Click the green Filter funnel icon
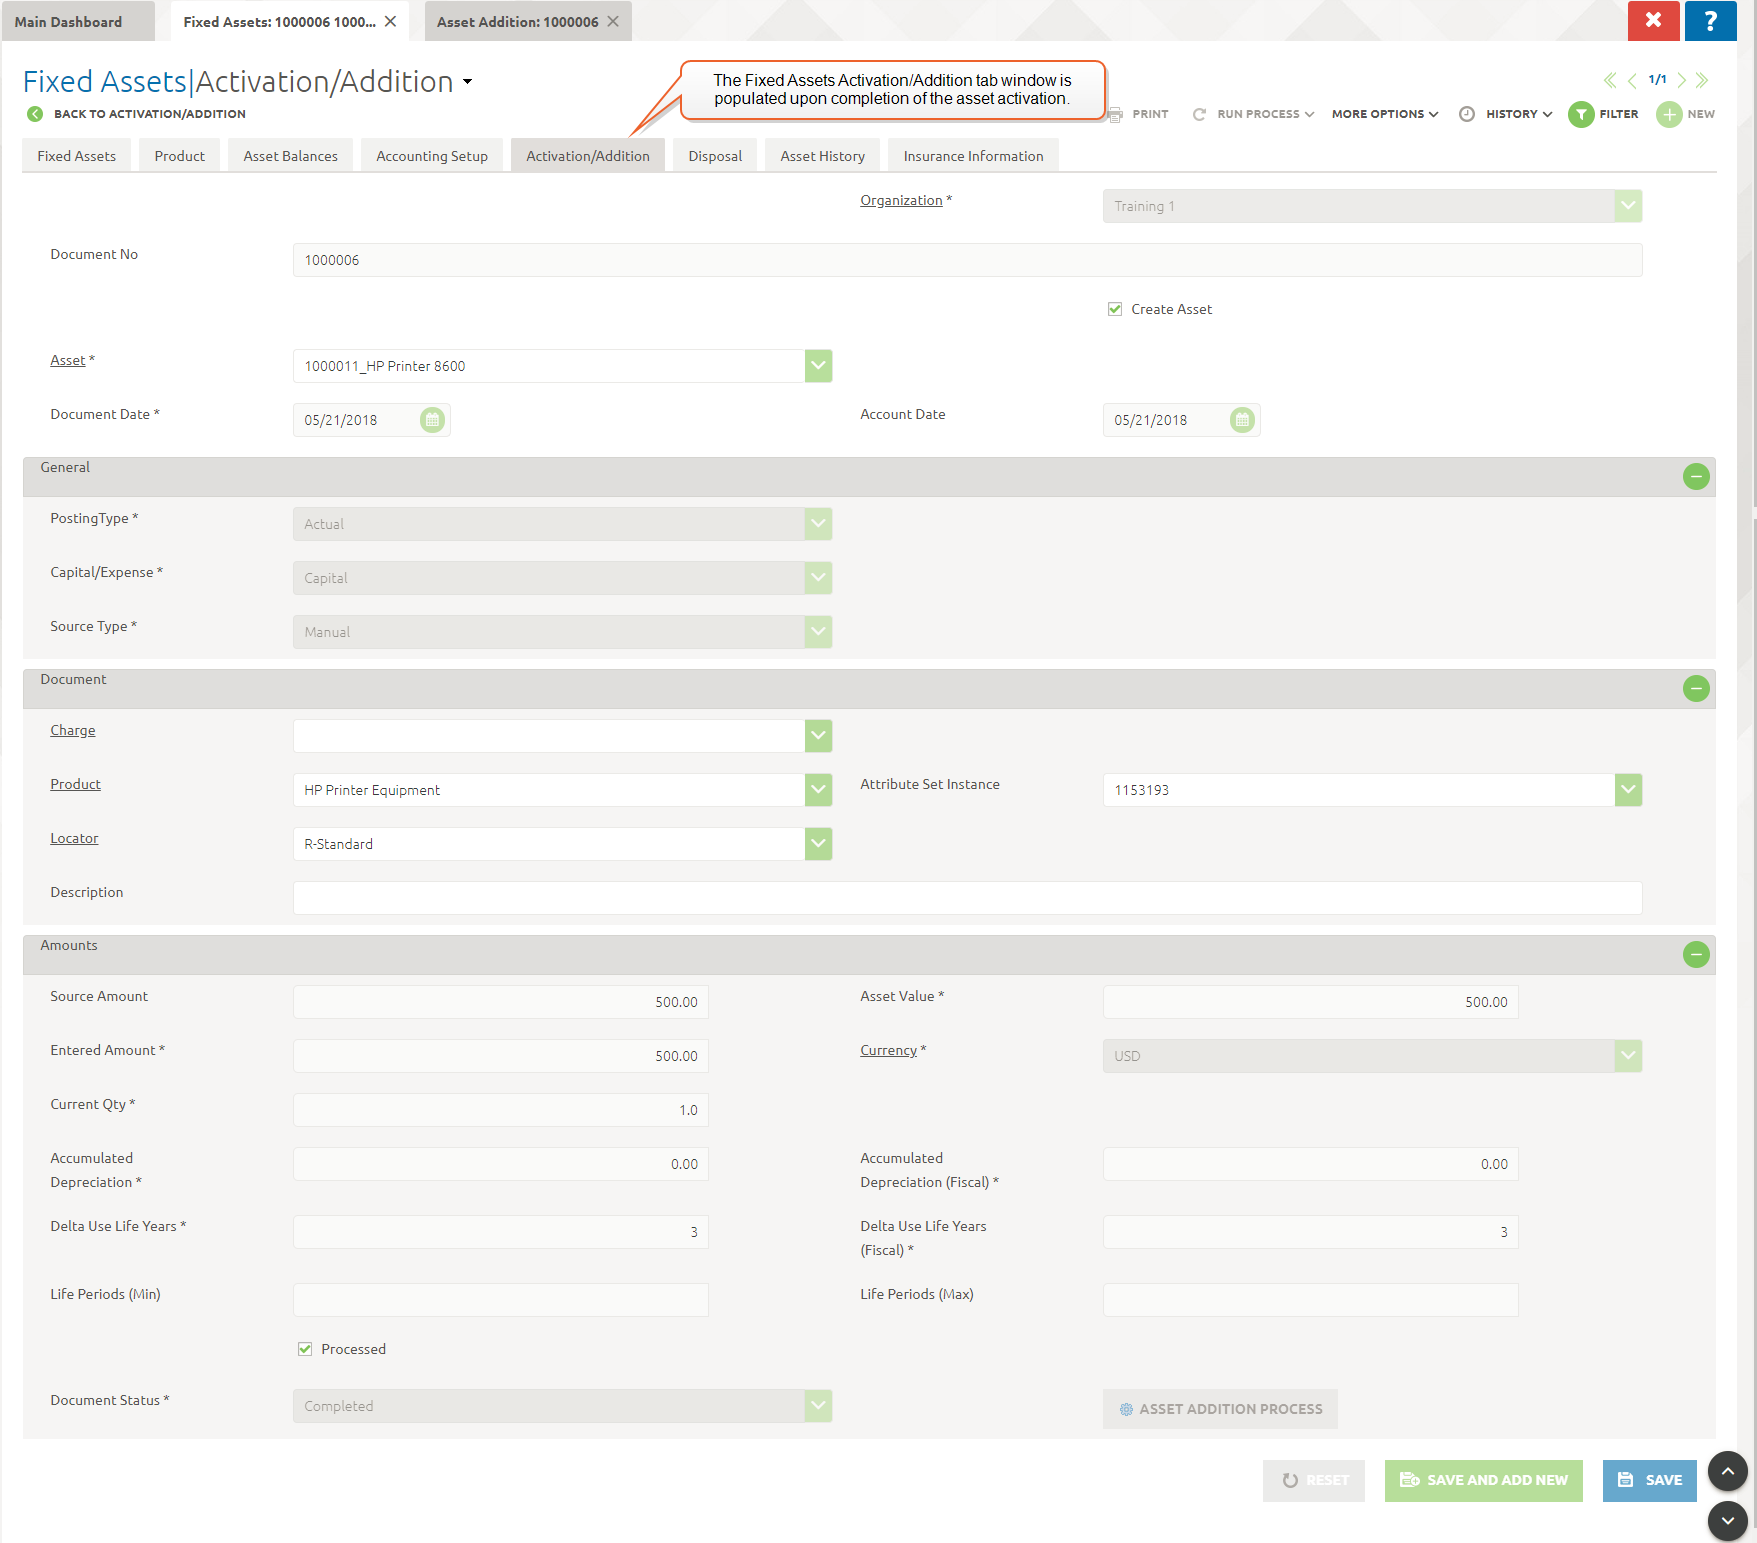 pos(1581,115)
